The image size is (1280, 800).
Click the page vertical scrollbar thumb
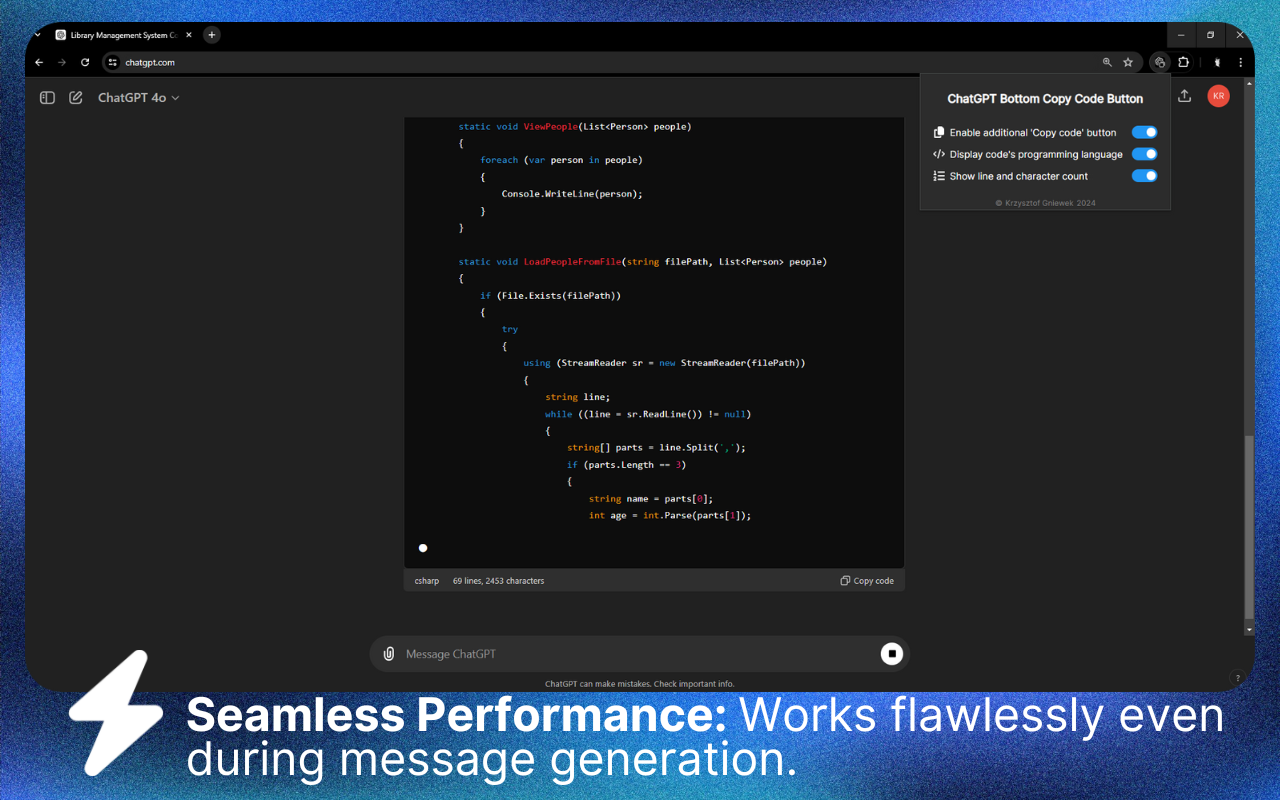1248,526
